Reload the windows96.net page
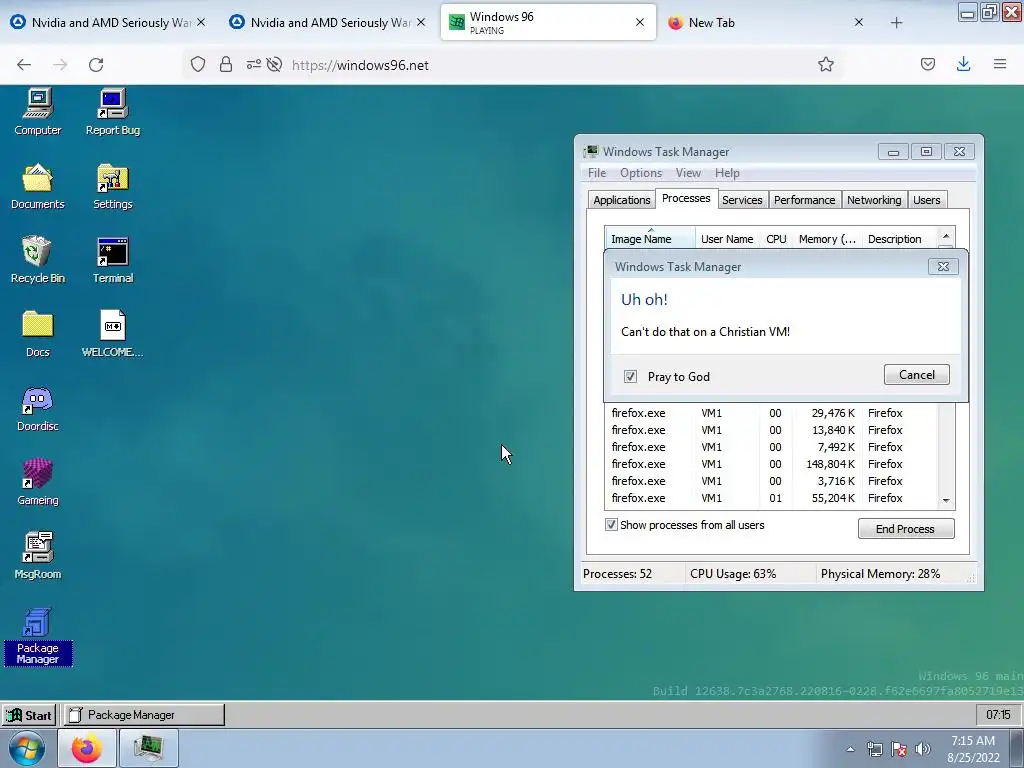The width and height of the screenshot is (1024, 768). point(96,65)
